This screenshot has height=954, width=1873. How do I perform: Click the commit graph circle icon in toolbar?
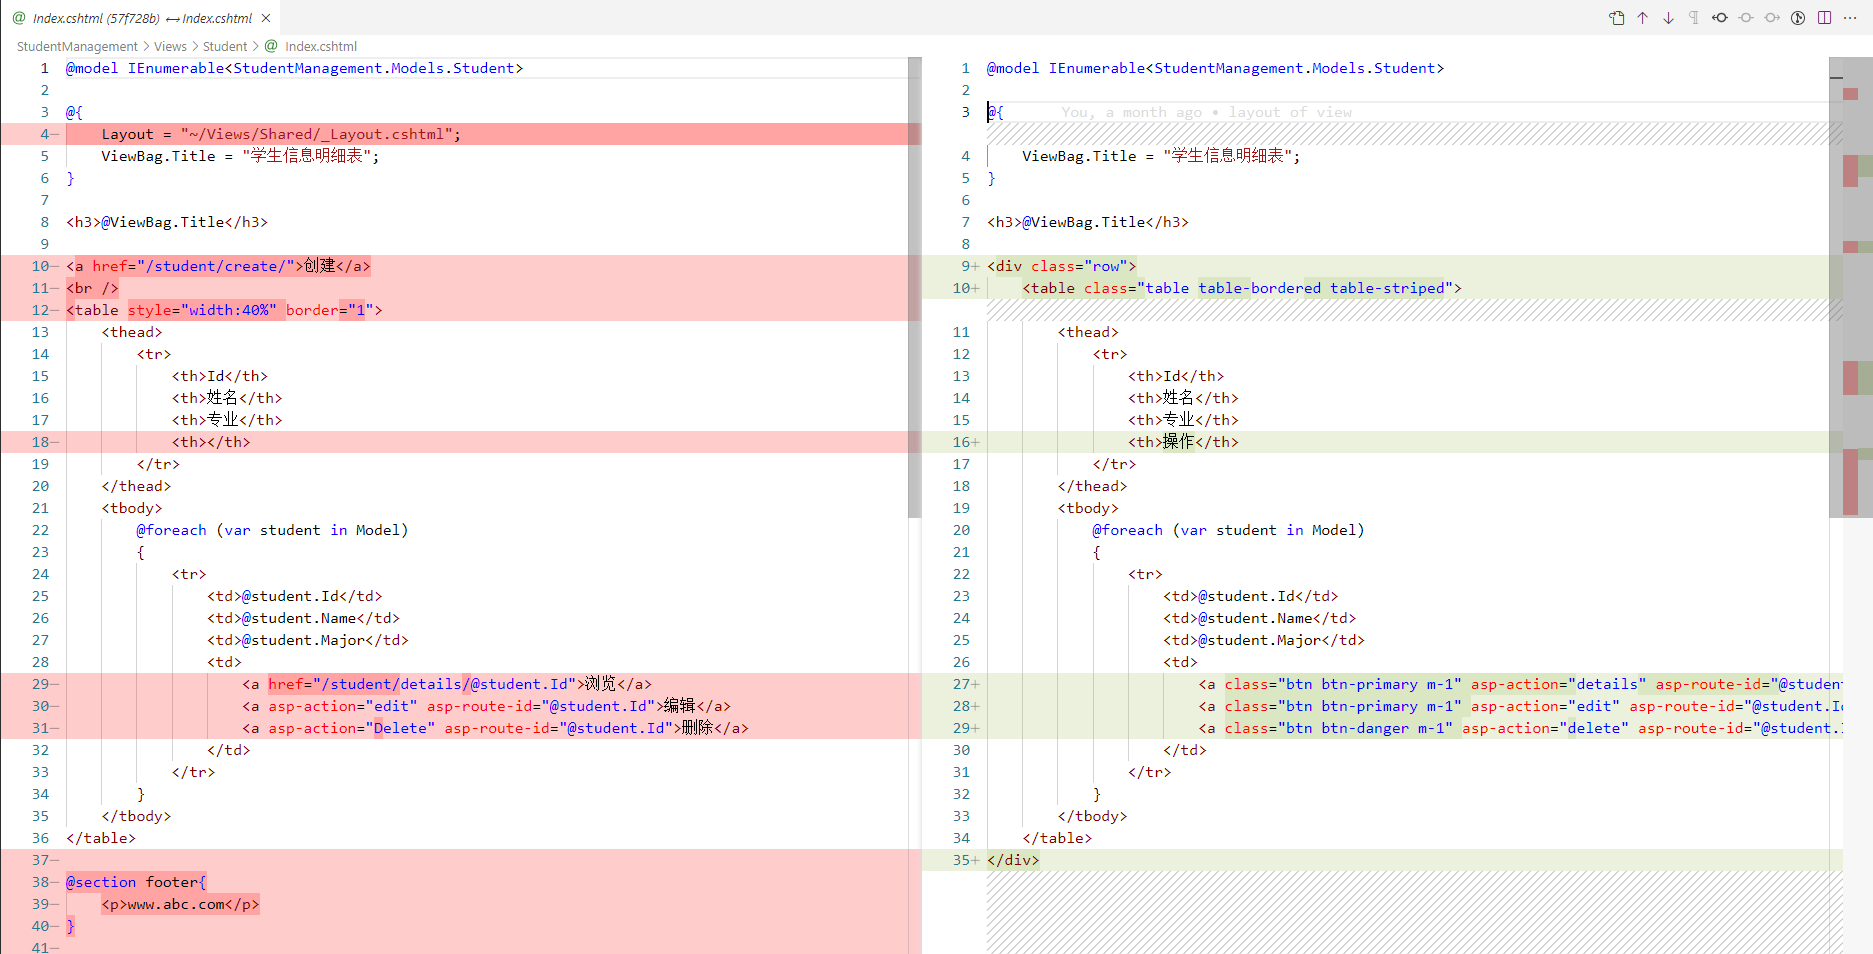(1798, 17)
